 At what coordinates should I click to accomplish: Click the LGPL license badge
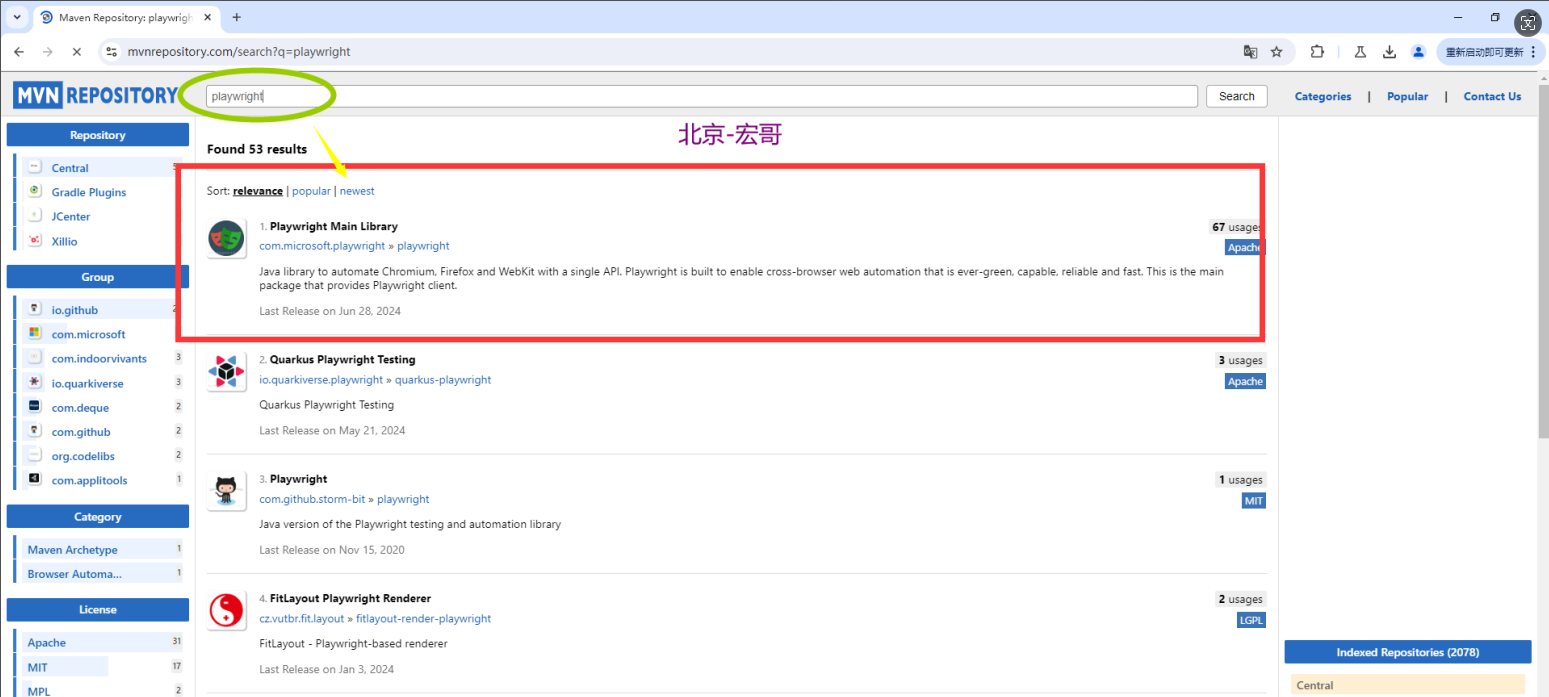tap(1251, 620)
